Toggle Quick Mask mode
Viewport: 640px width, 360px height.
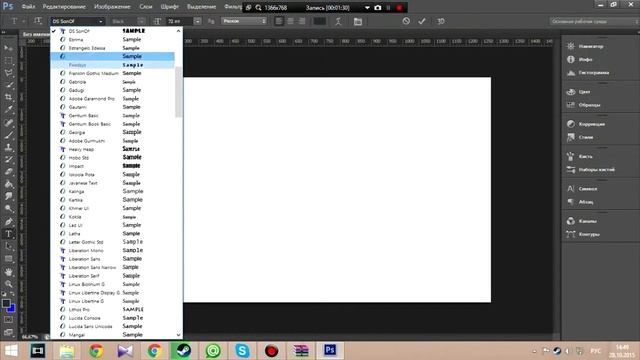[x=8, y=320]
